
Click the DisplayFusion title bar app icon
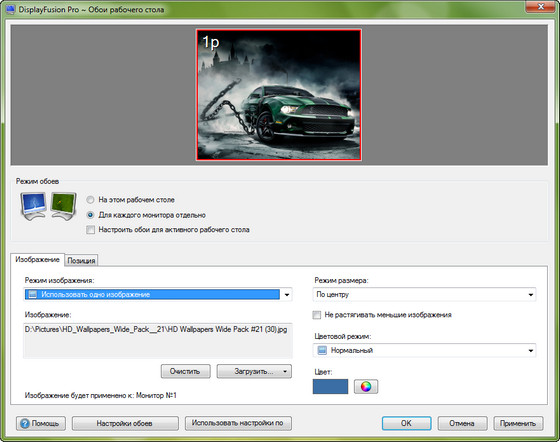(x=11, y=9)
